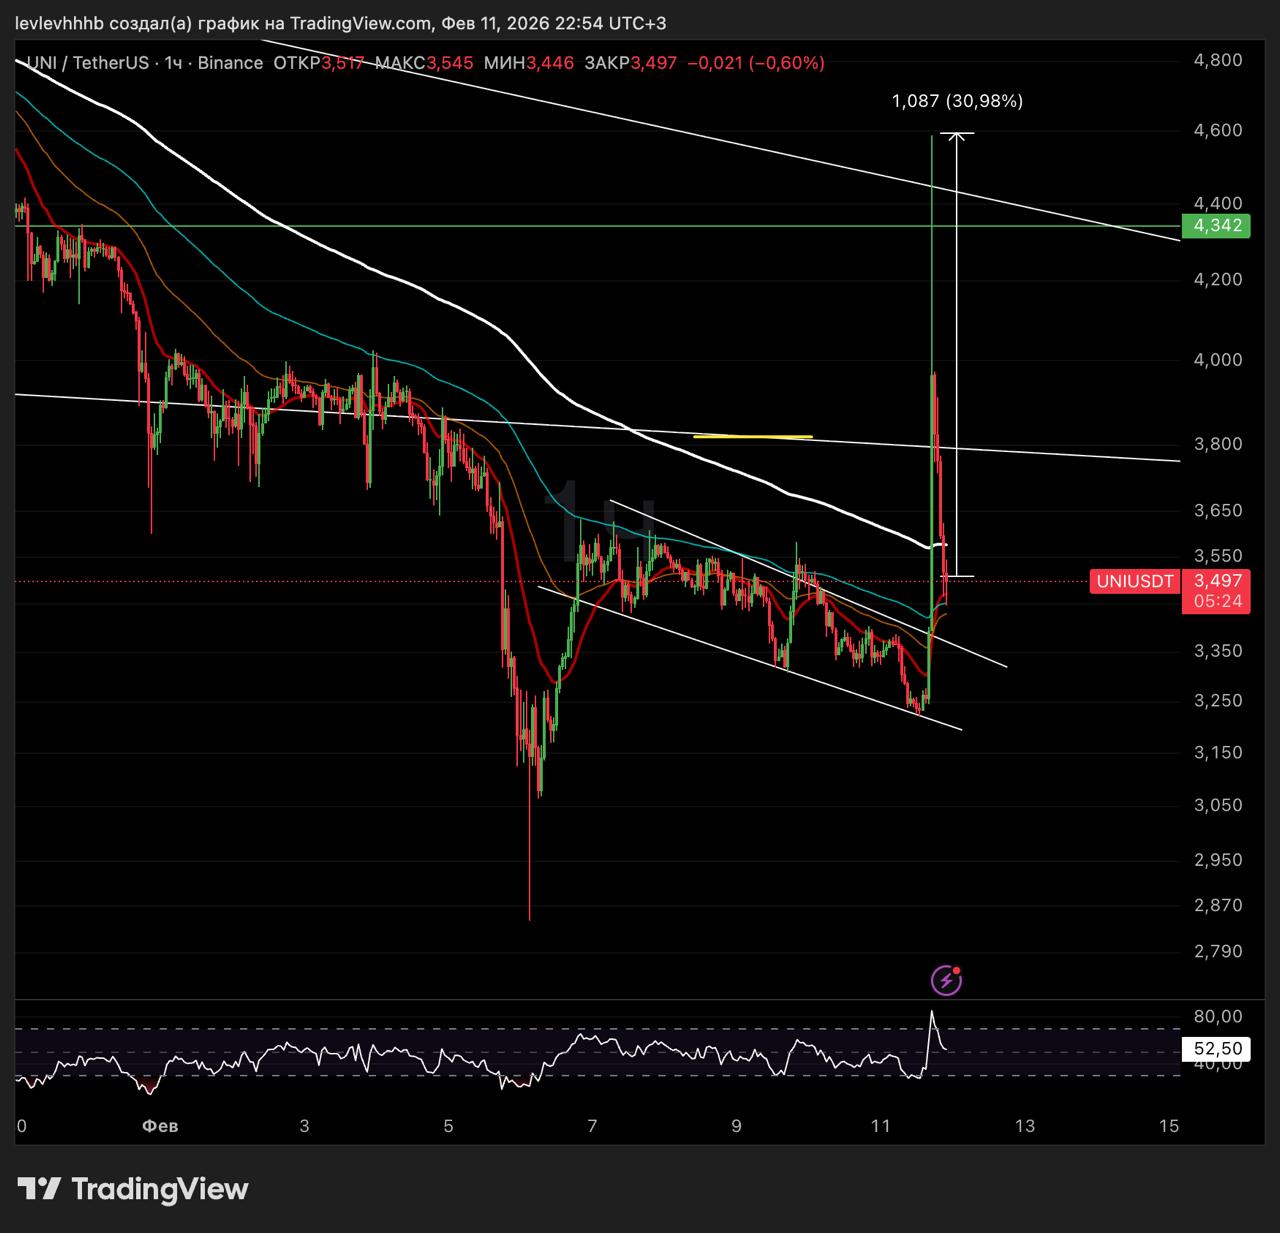
Task: Click the −0,021 (−0,60%) change value
Action: pos(756,63)
